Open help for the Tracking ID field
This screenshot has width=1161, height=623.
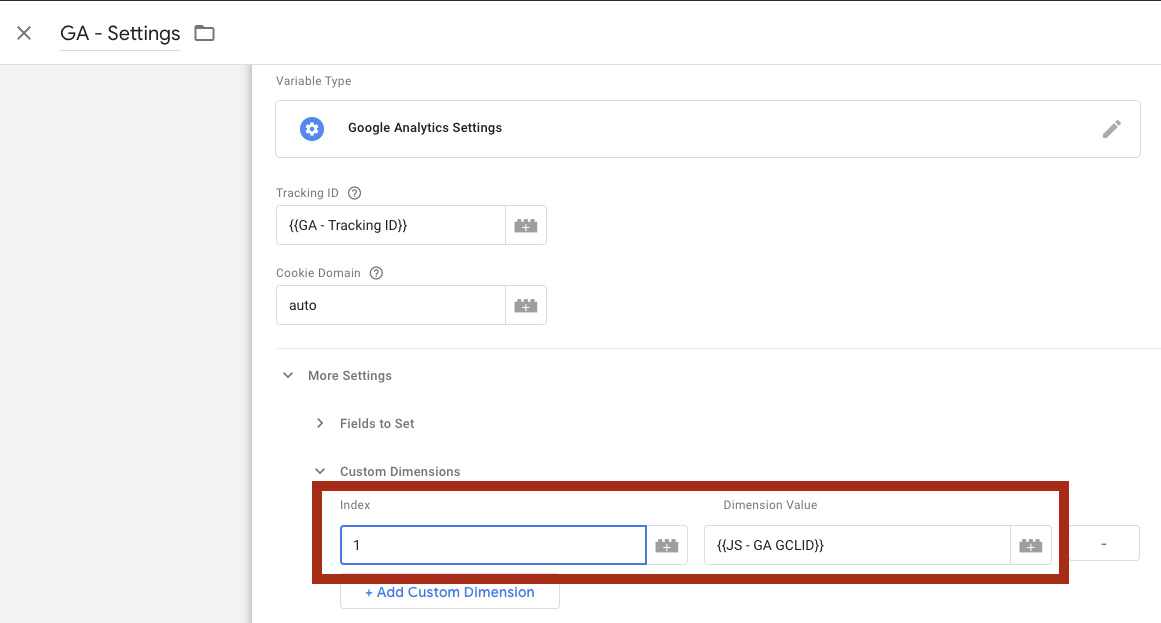(354, 193)
